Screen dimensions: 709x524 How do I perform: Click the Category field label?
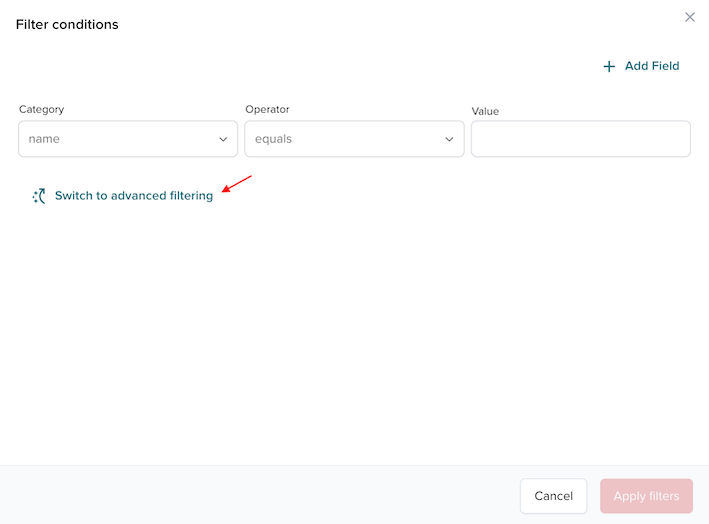tap(41, 109)
